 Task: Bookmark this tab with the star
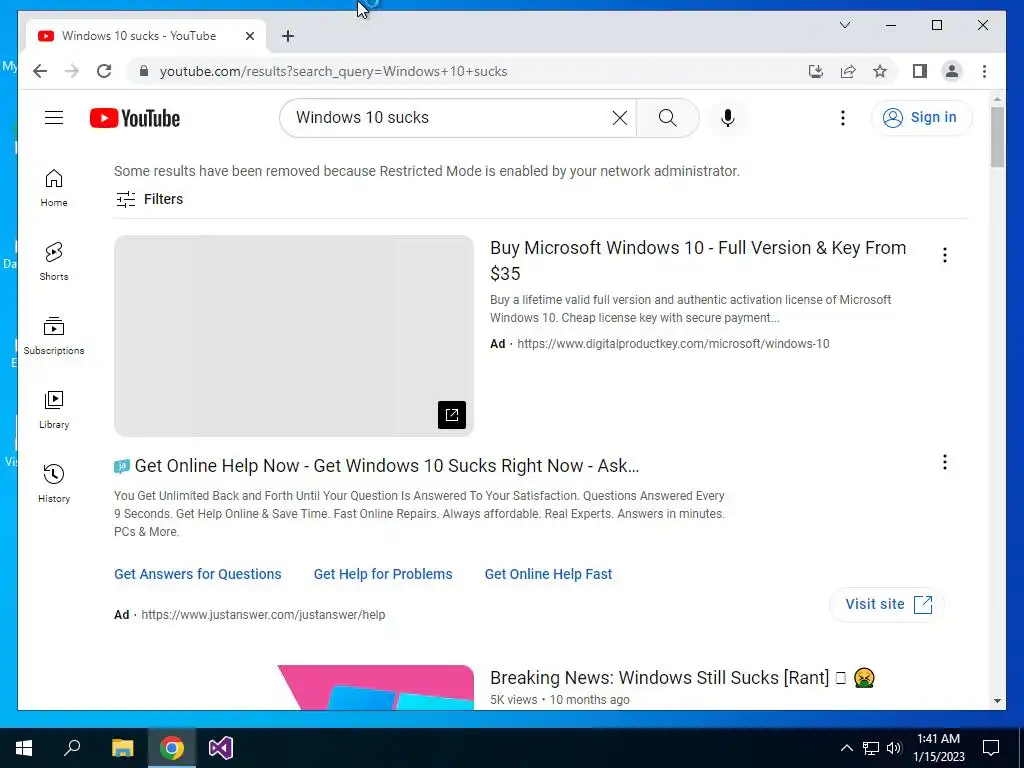click(880, 71)
